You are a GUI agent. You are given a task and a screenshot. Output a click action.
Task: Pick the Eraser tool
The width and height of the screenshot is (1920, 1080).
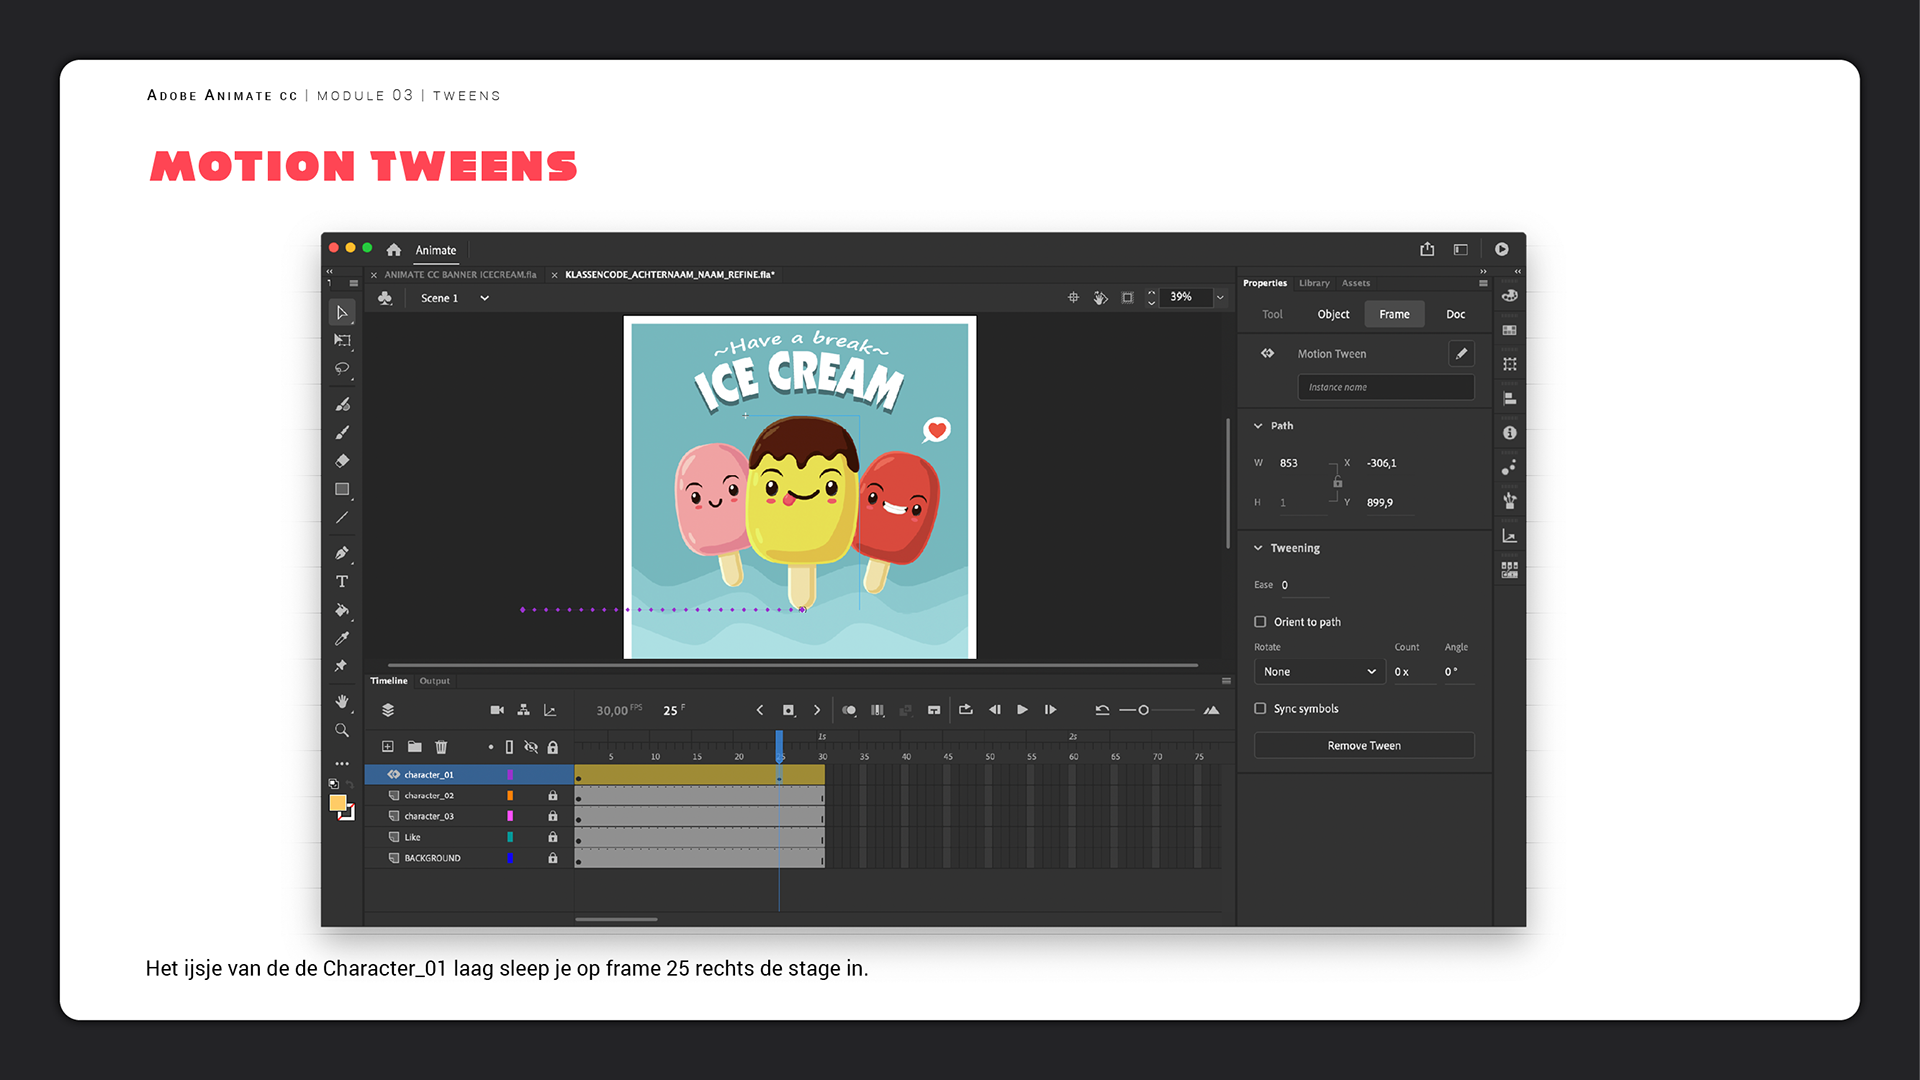[x=342, y=461]
